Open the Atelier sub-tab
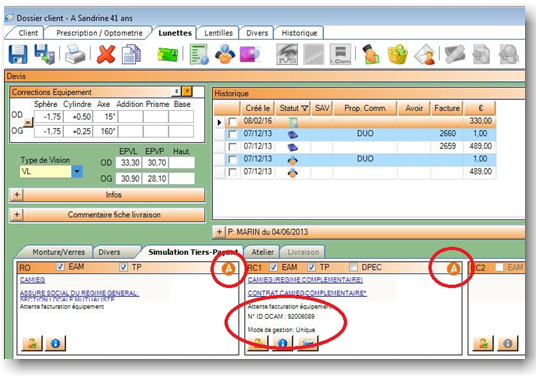The height and width of the screenshot is (377, 536). [263, 252]
